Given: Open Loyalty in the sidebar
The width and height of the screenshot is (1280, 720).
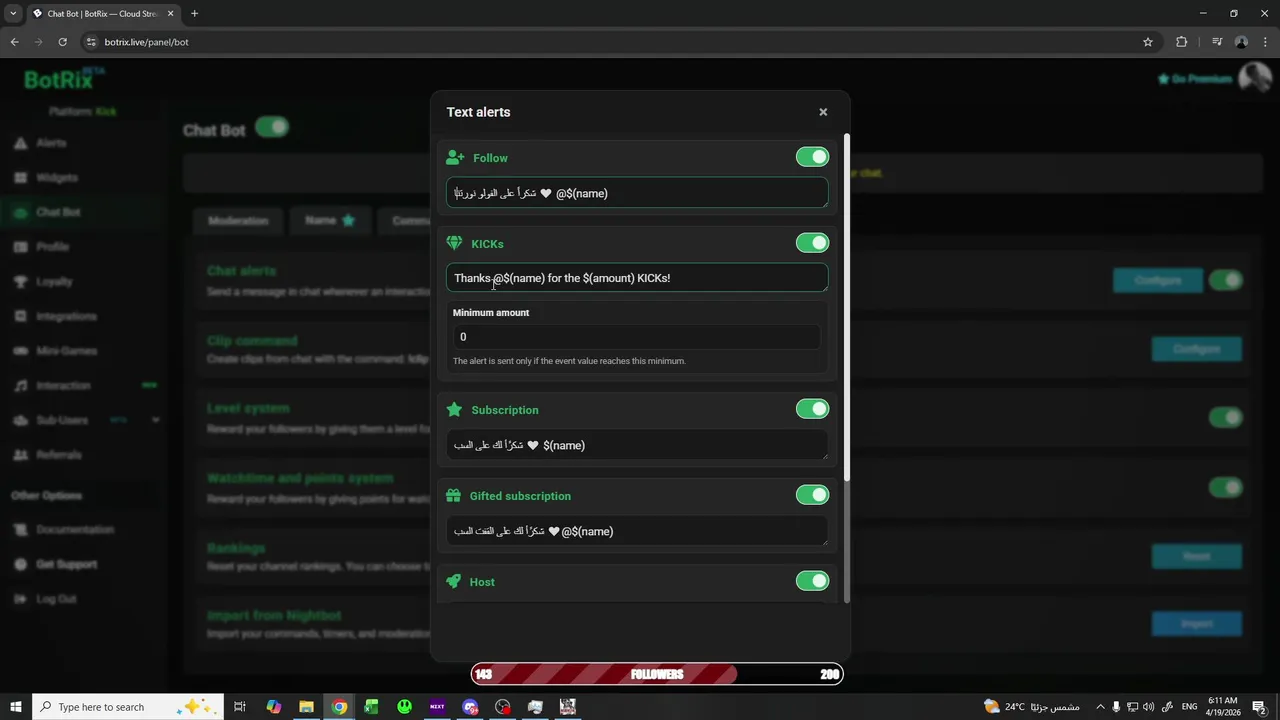Looking at the screenshot, I should coord(54,282).
